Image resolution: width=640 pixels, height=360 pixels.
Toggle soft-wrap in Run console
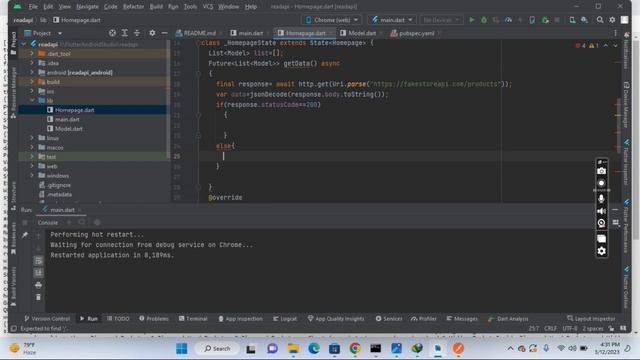coord(38,260)
